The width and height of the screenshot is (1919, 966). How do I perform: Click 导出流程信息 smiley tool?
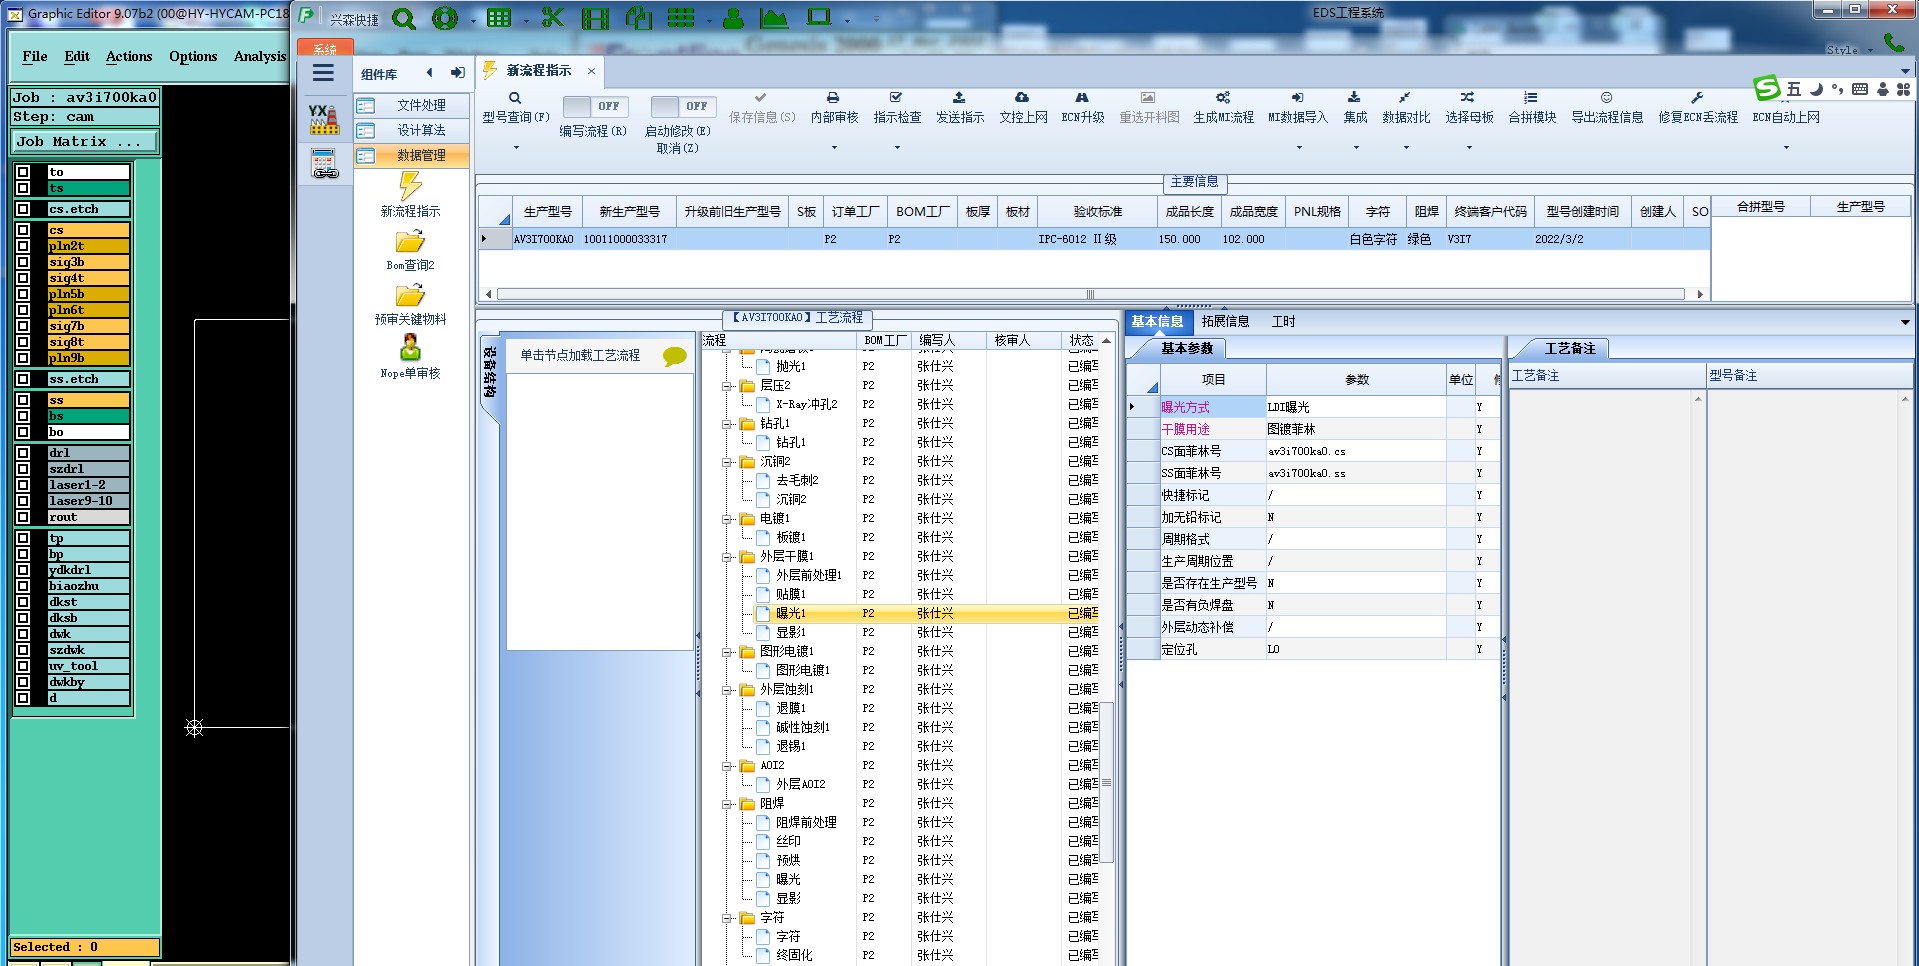pyautogui.click(x=1606, y=108)
